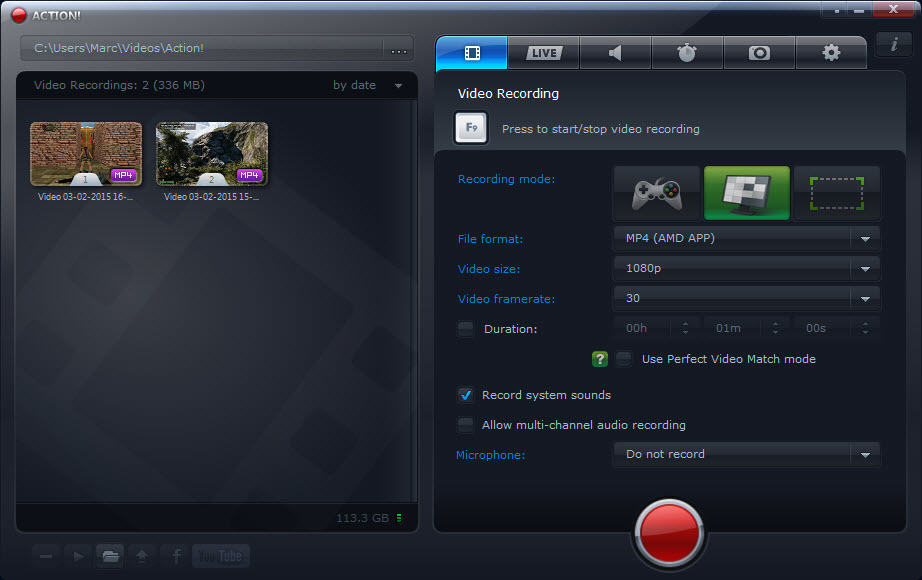
Task: Select the first video thumbnail from 16 o'clock
Action: coord(86,154)
